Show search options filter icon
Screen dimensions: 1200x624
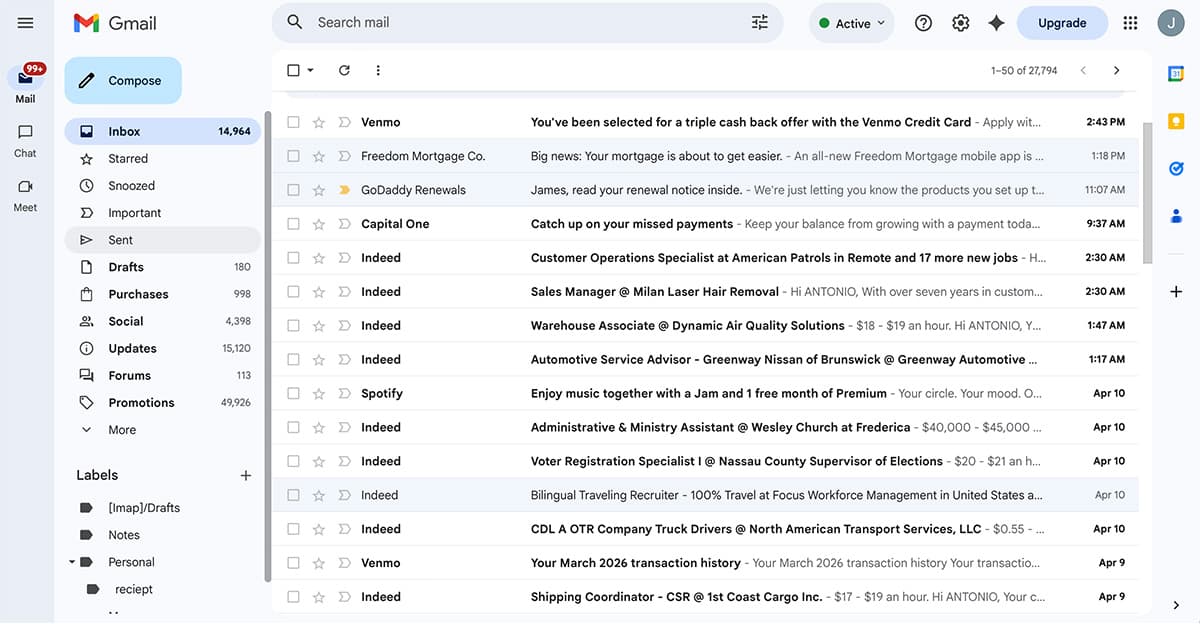[x=760, y=22]
